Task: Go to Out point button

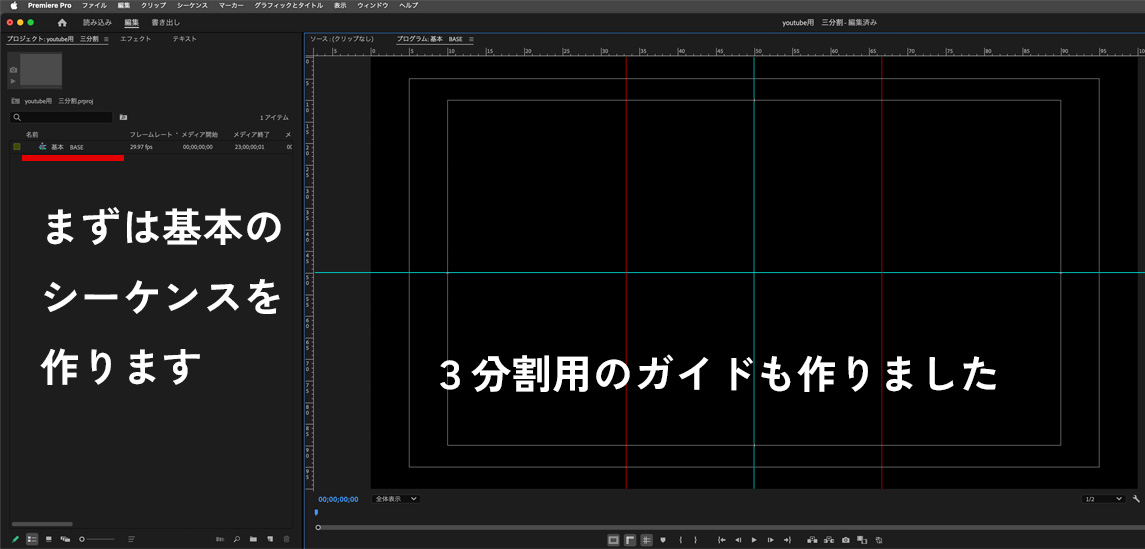Action: click(x=786, y=540)
